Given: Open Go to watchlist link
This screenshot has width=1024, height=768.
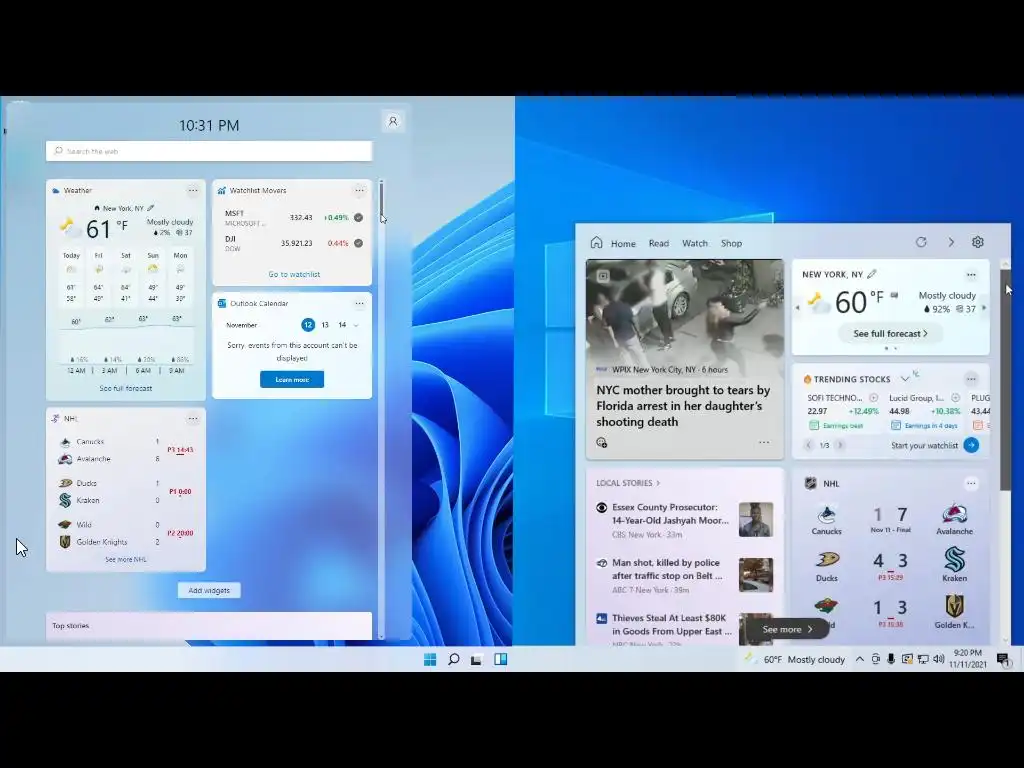Looking at the screenshot, I should point(294,274).
